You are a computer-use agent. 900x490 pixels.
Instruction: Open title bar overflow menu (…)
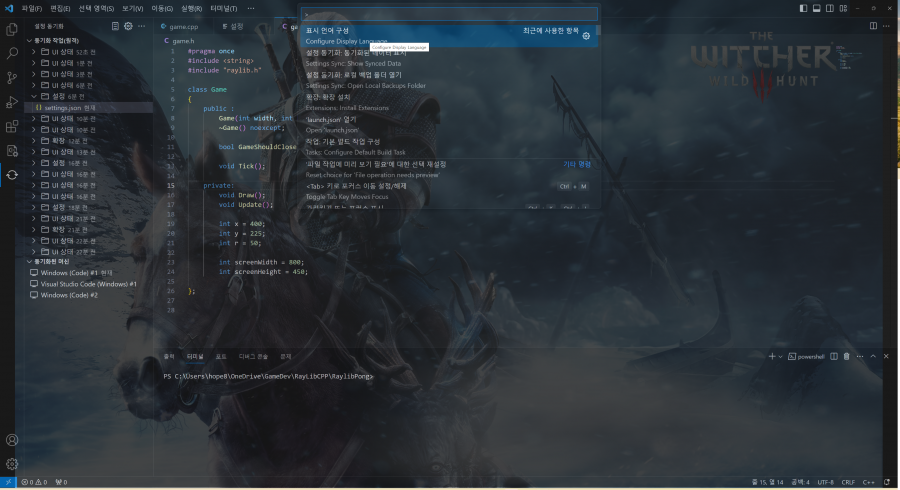(x=251, y=9)
